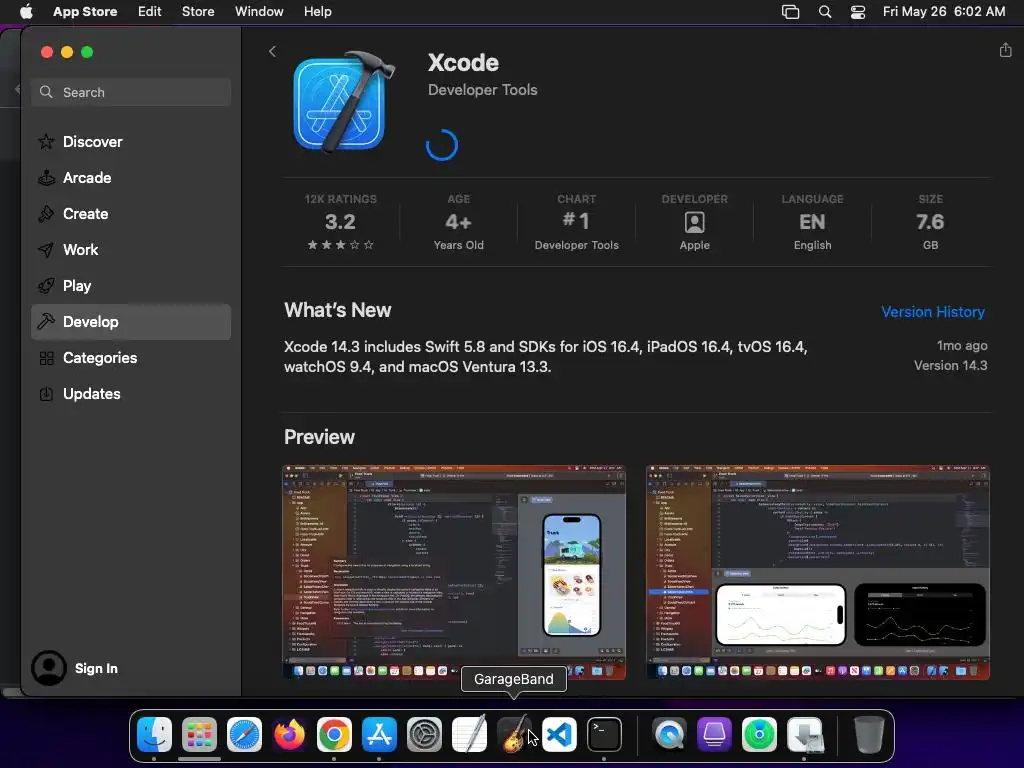Go back with the chevron arrow
The width and height of the screenshot is (1024, 768).
point(272,52)
